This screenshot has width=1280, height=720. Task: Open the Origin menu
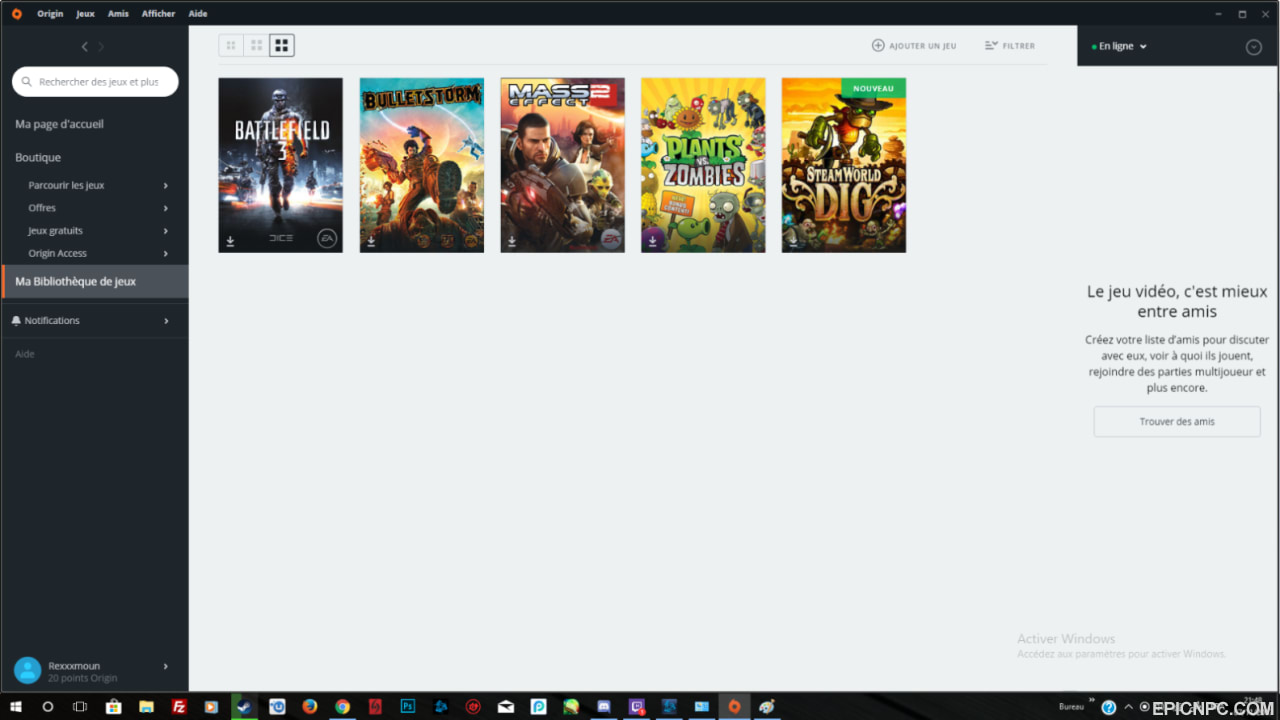[x=50, y=14]
